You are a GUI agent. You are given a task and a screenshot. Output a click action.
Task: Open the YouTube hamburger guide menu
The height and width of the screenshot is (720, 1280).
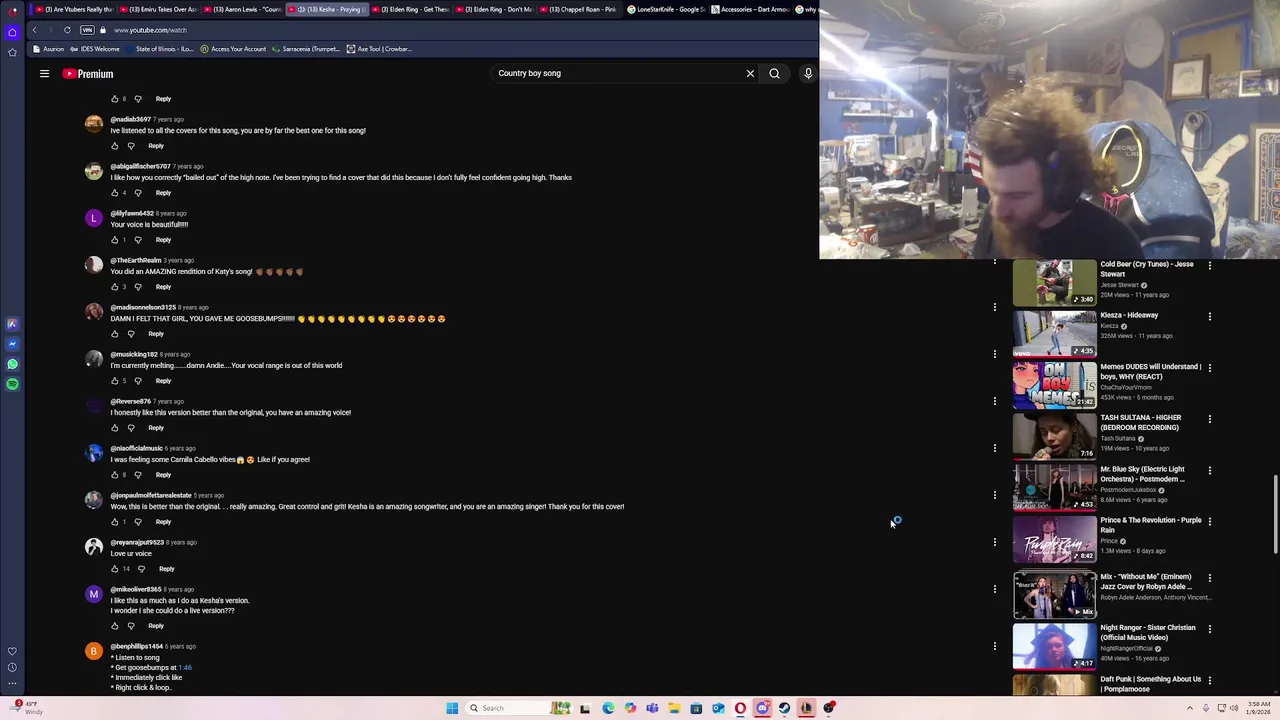click(x=44, y=73)
